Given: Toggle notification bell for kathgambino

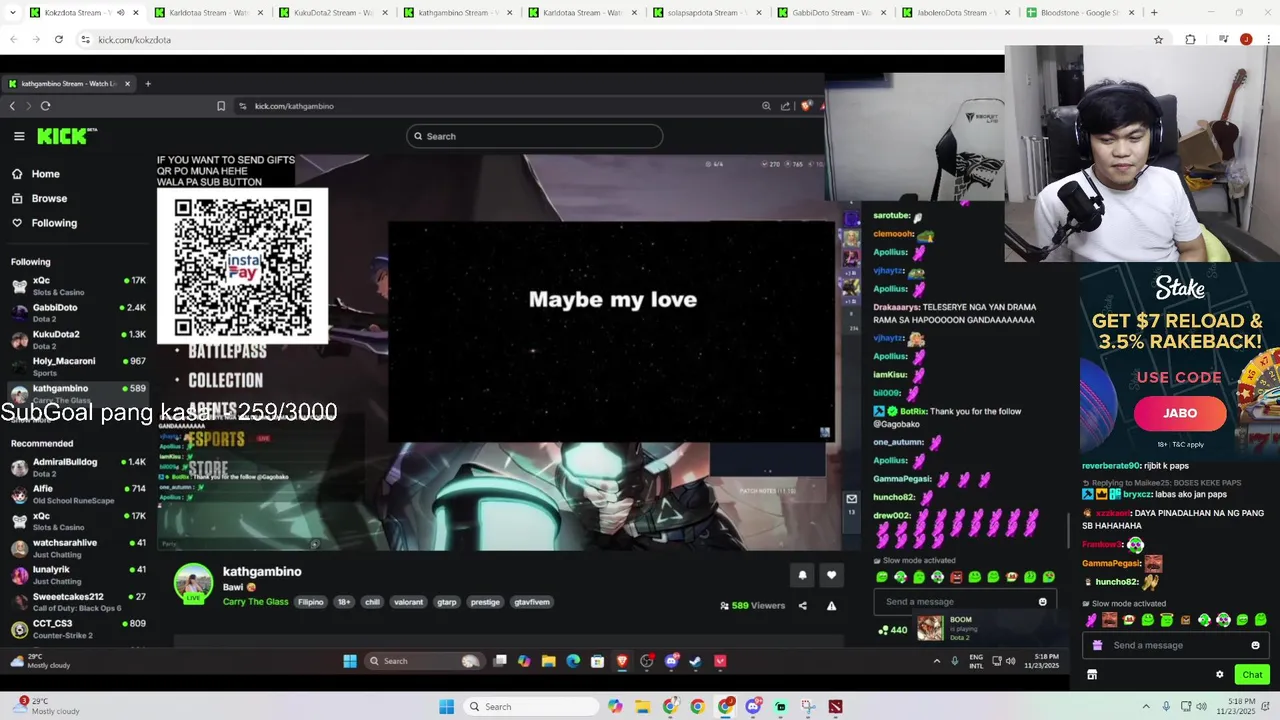Looking at the screenshot, I should (802, 575).
